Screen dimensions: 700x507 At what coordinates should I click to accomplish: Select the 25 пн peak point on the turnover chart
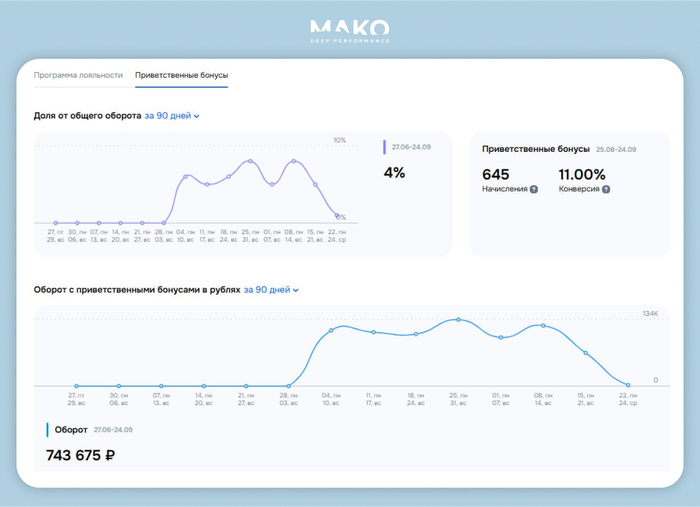tap(458, 320)
